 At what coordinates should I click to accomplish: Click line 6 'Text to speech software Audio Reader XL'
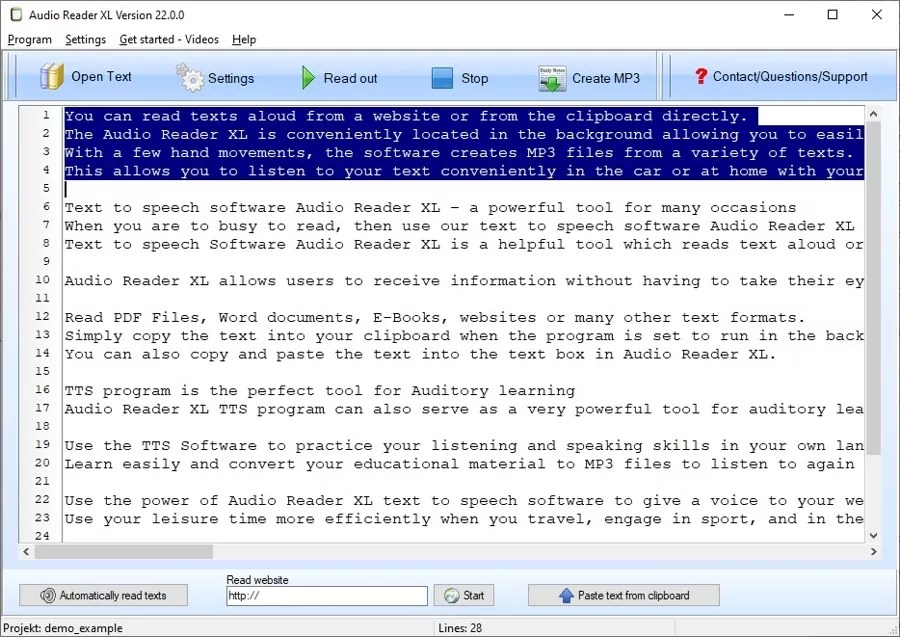click(253, 208)
